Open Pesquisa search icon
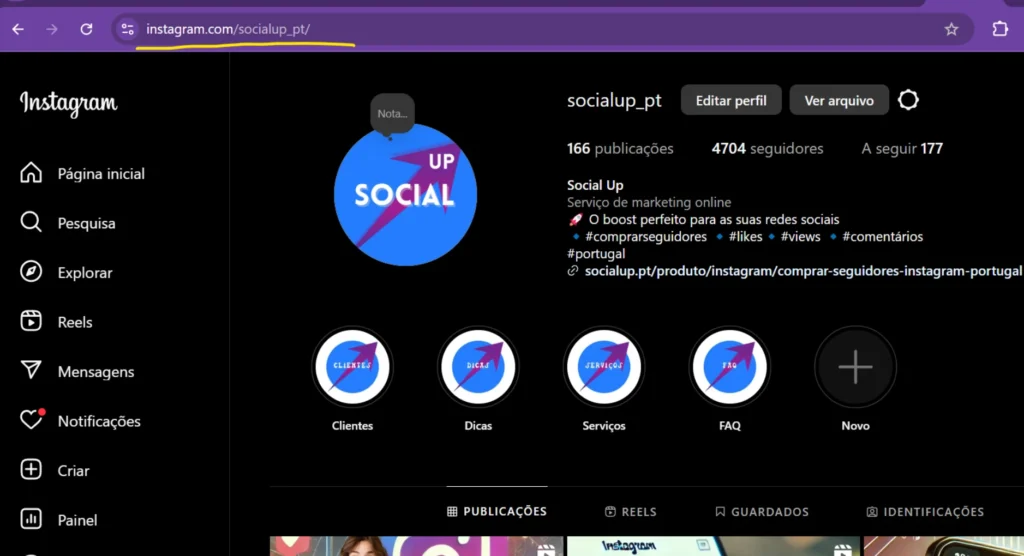The width and height of the screenshot is (1024, 556). coord(31,223)
